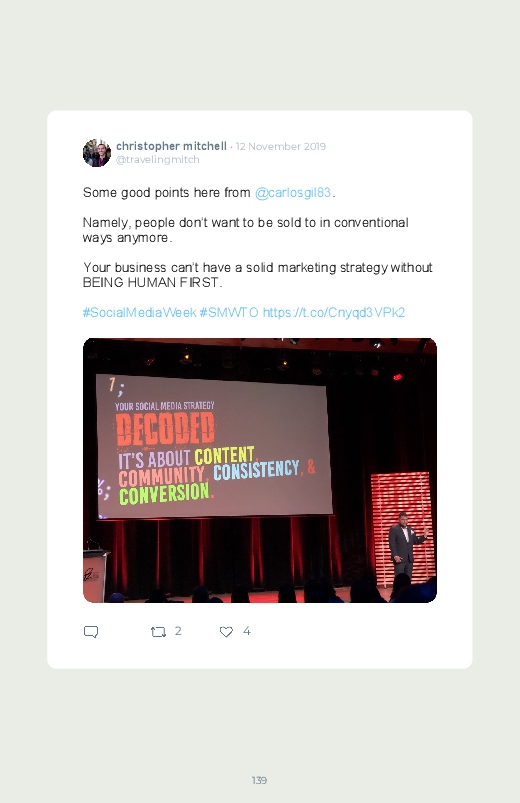Click the reply speech bubble icon
The width and height of the screenshot is (520, 803).
coord(91,631)
